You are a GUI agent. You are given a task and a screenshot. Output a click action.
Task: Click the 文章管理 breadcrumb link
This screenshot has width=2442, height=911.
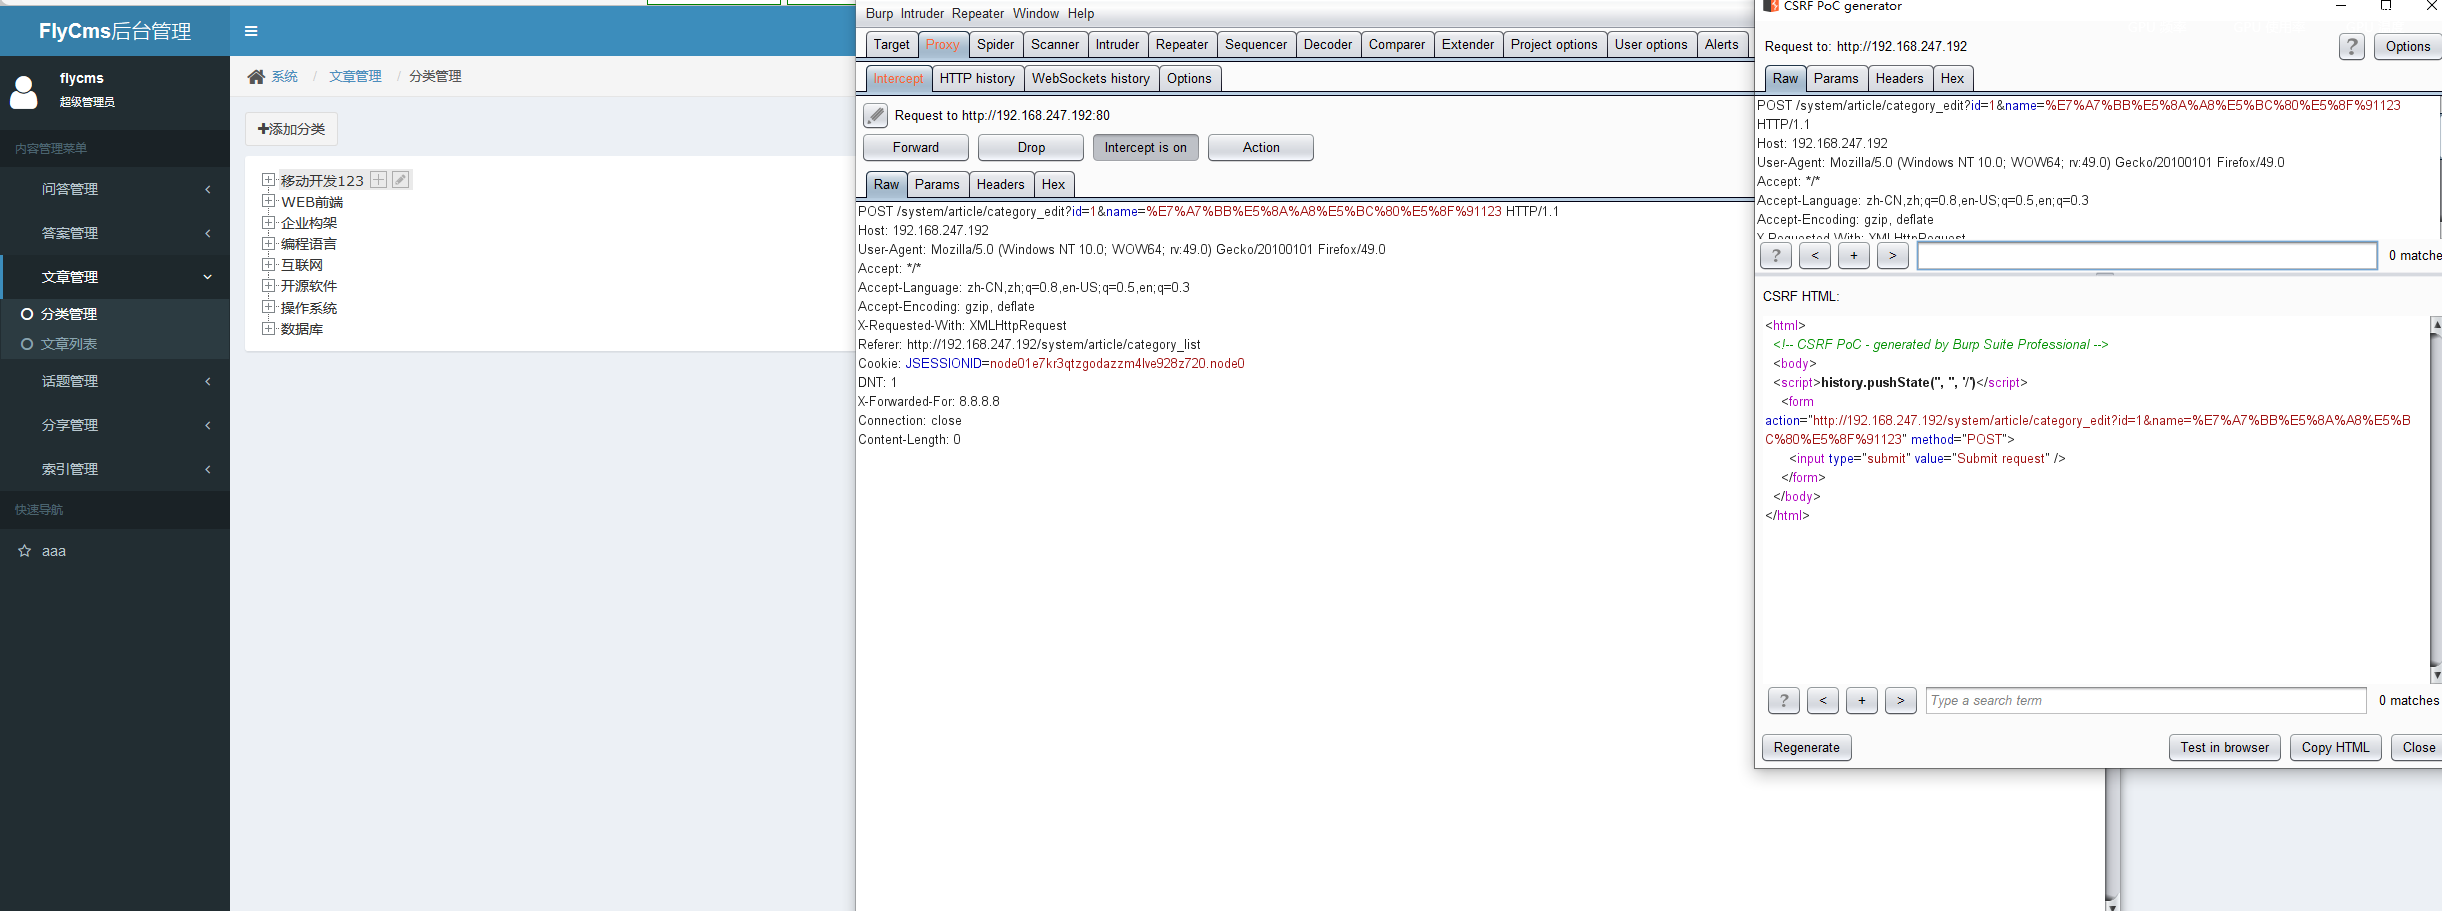355,76
